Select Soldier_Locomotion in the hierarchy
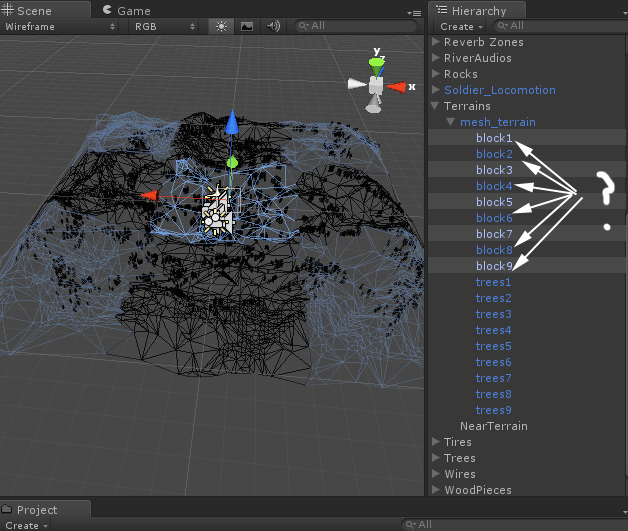628x531 pixels. [499, 90]
